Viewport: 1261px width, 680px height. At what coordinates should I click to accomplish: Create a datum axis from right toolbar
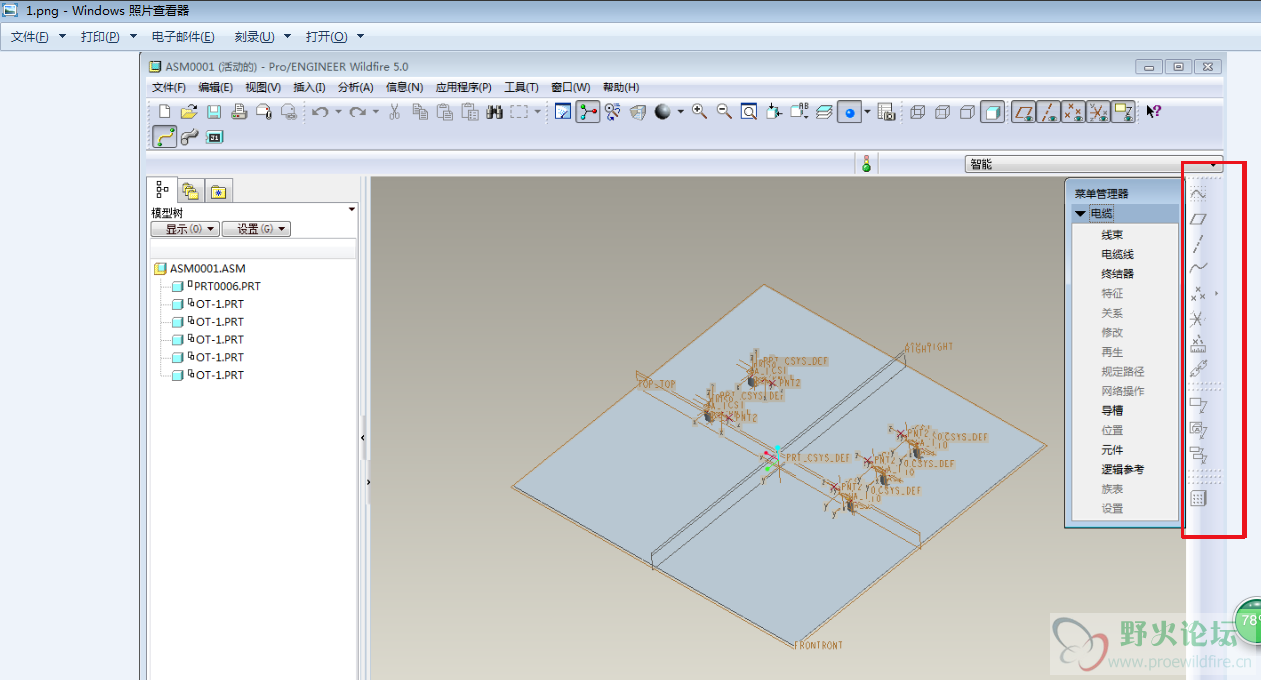coord(1198,244)
